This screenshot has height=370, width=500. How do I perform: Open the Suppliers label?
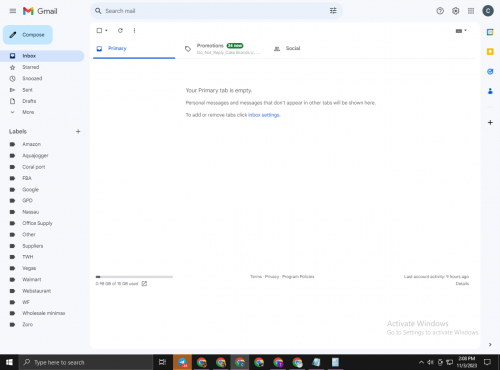[x=42, y=246]
